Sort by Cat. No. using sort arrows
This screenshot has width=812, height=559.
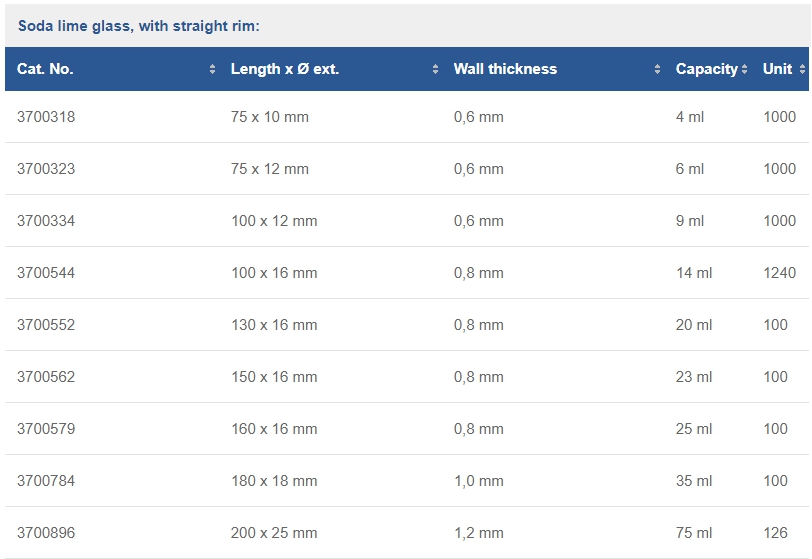coord(212,69)
